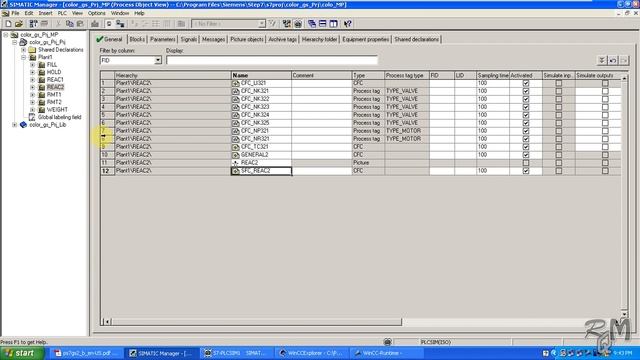The height and width of the screenshot is (360, 640).
Task: Click the Paste toolbar icon
Action: click(x=80, y=24)
